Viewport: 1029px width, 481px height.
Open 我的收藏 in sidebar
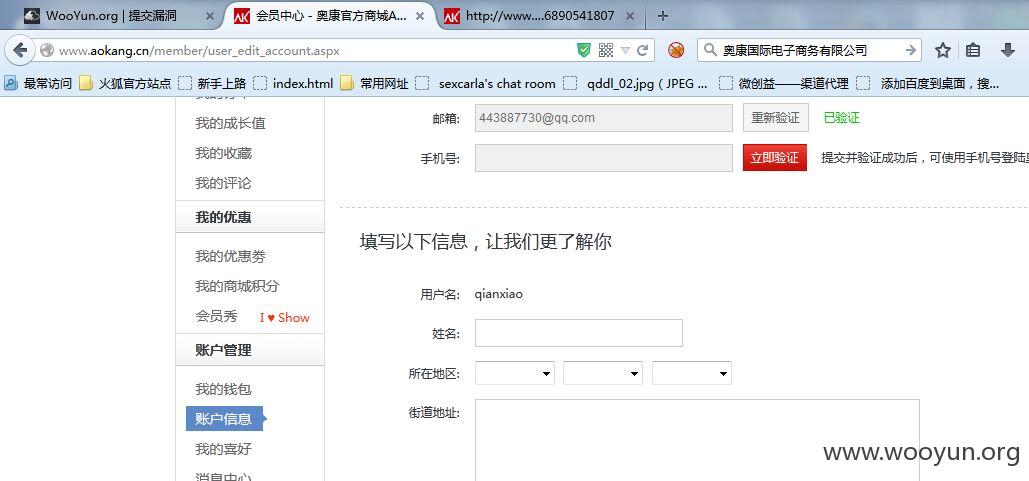coord(223,153)
